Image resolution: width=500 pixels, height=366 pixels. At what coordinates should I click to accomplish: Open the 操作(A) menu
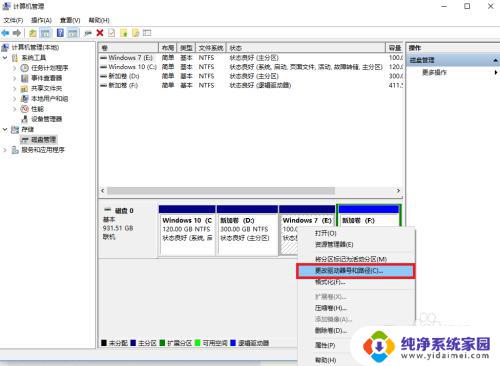point(41,20)
